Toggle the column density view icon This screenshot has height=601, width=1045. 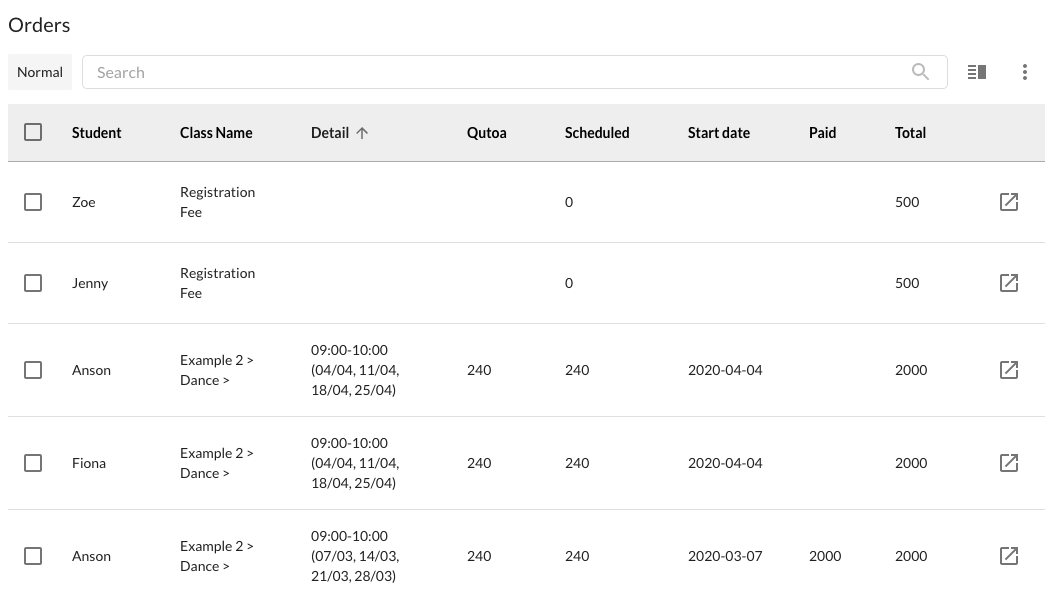pos(977,72)
